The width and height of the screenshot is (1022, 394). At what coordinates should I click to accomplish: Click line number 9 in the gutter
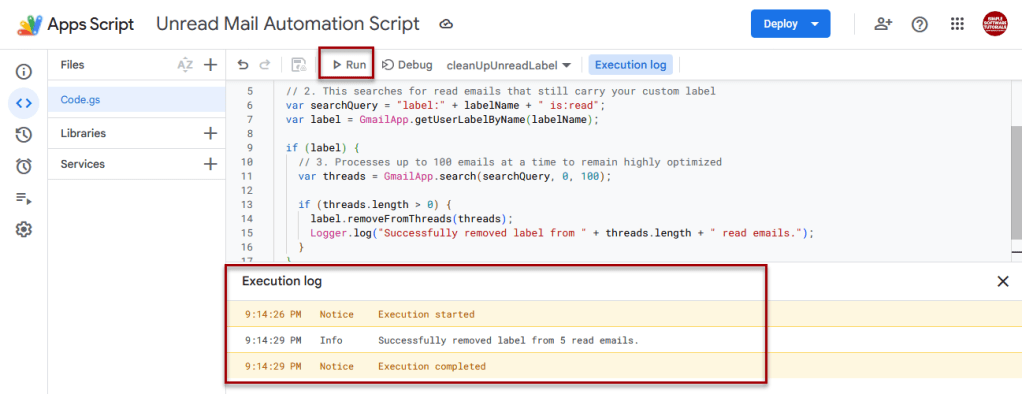(x=250, y=147)
